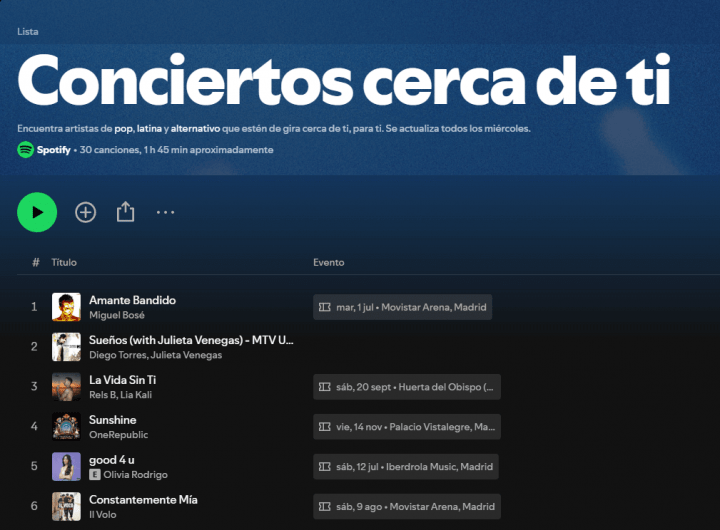Click ticket icon in the sáb, 9 ago event
Image resolution: width=720 pixels, height=530 pixels.
(x=325, y=507)
